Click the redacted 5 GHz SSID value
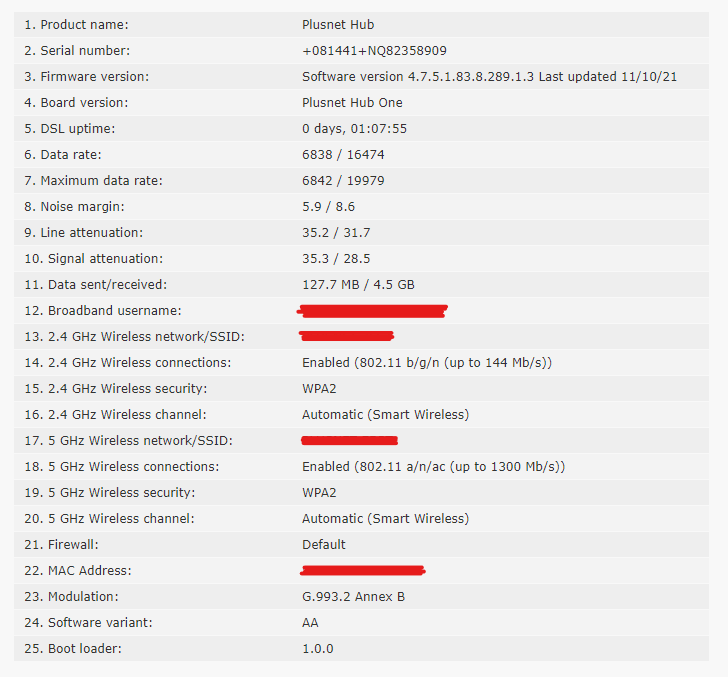Image resolution: width=728 pixels, height=677 pixels. coord(349,440)
